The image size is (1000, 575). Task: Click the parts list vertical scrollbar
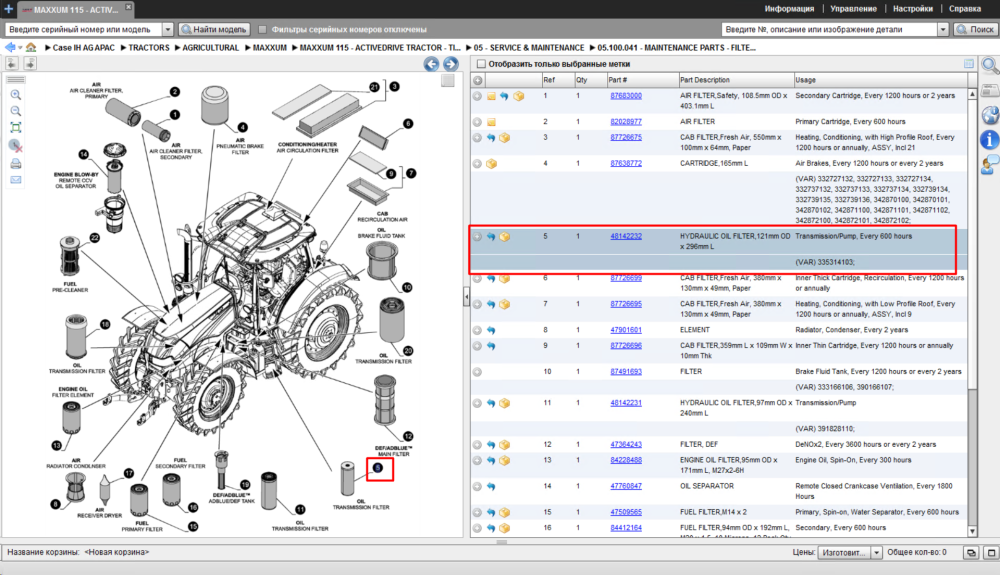pyautogui.click(x=972, y=312)
